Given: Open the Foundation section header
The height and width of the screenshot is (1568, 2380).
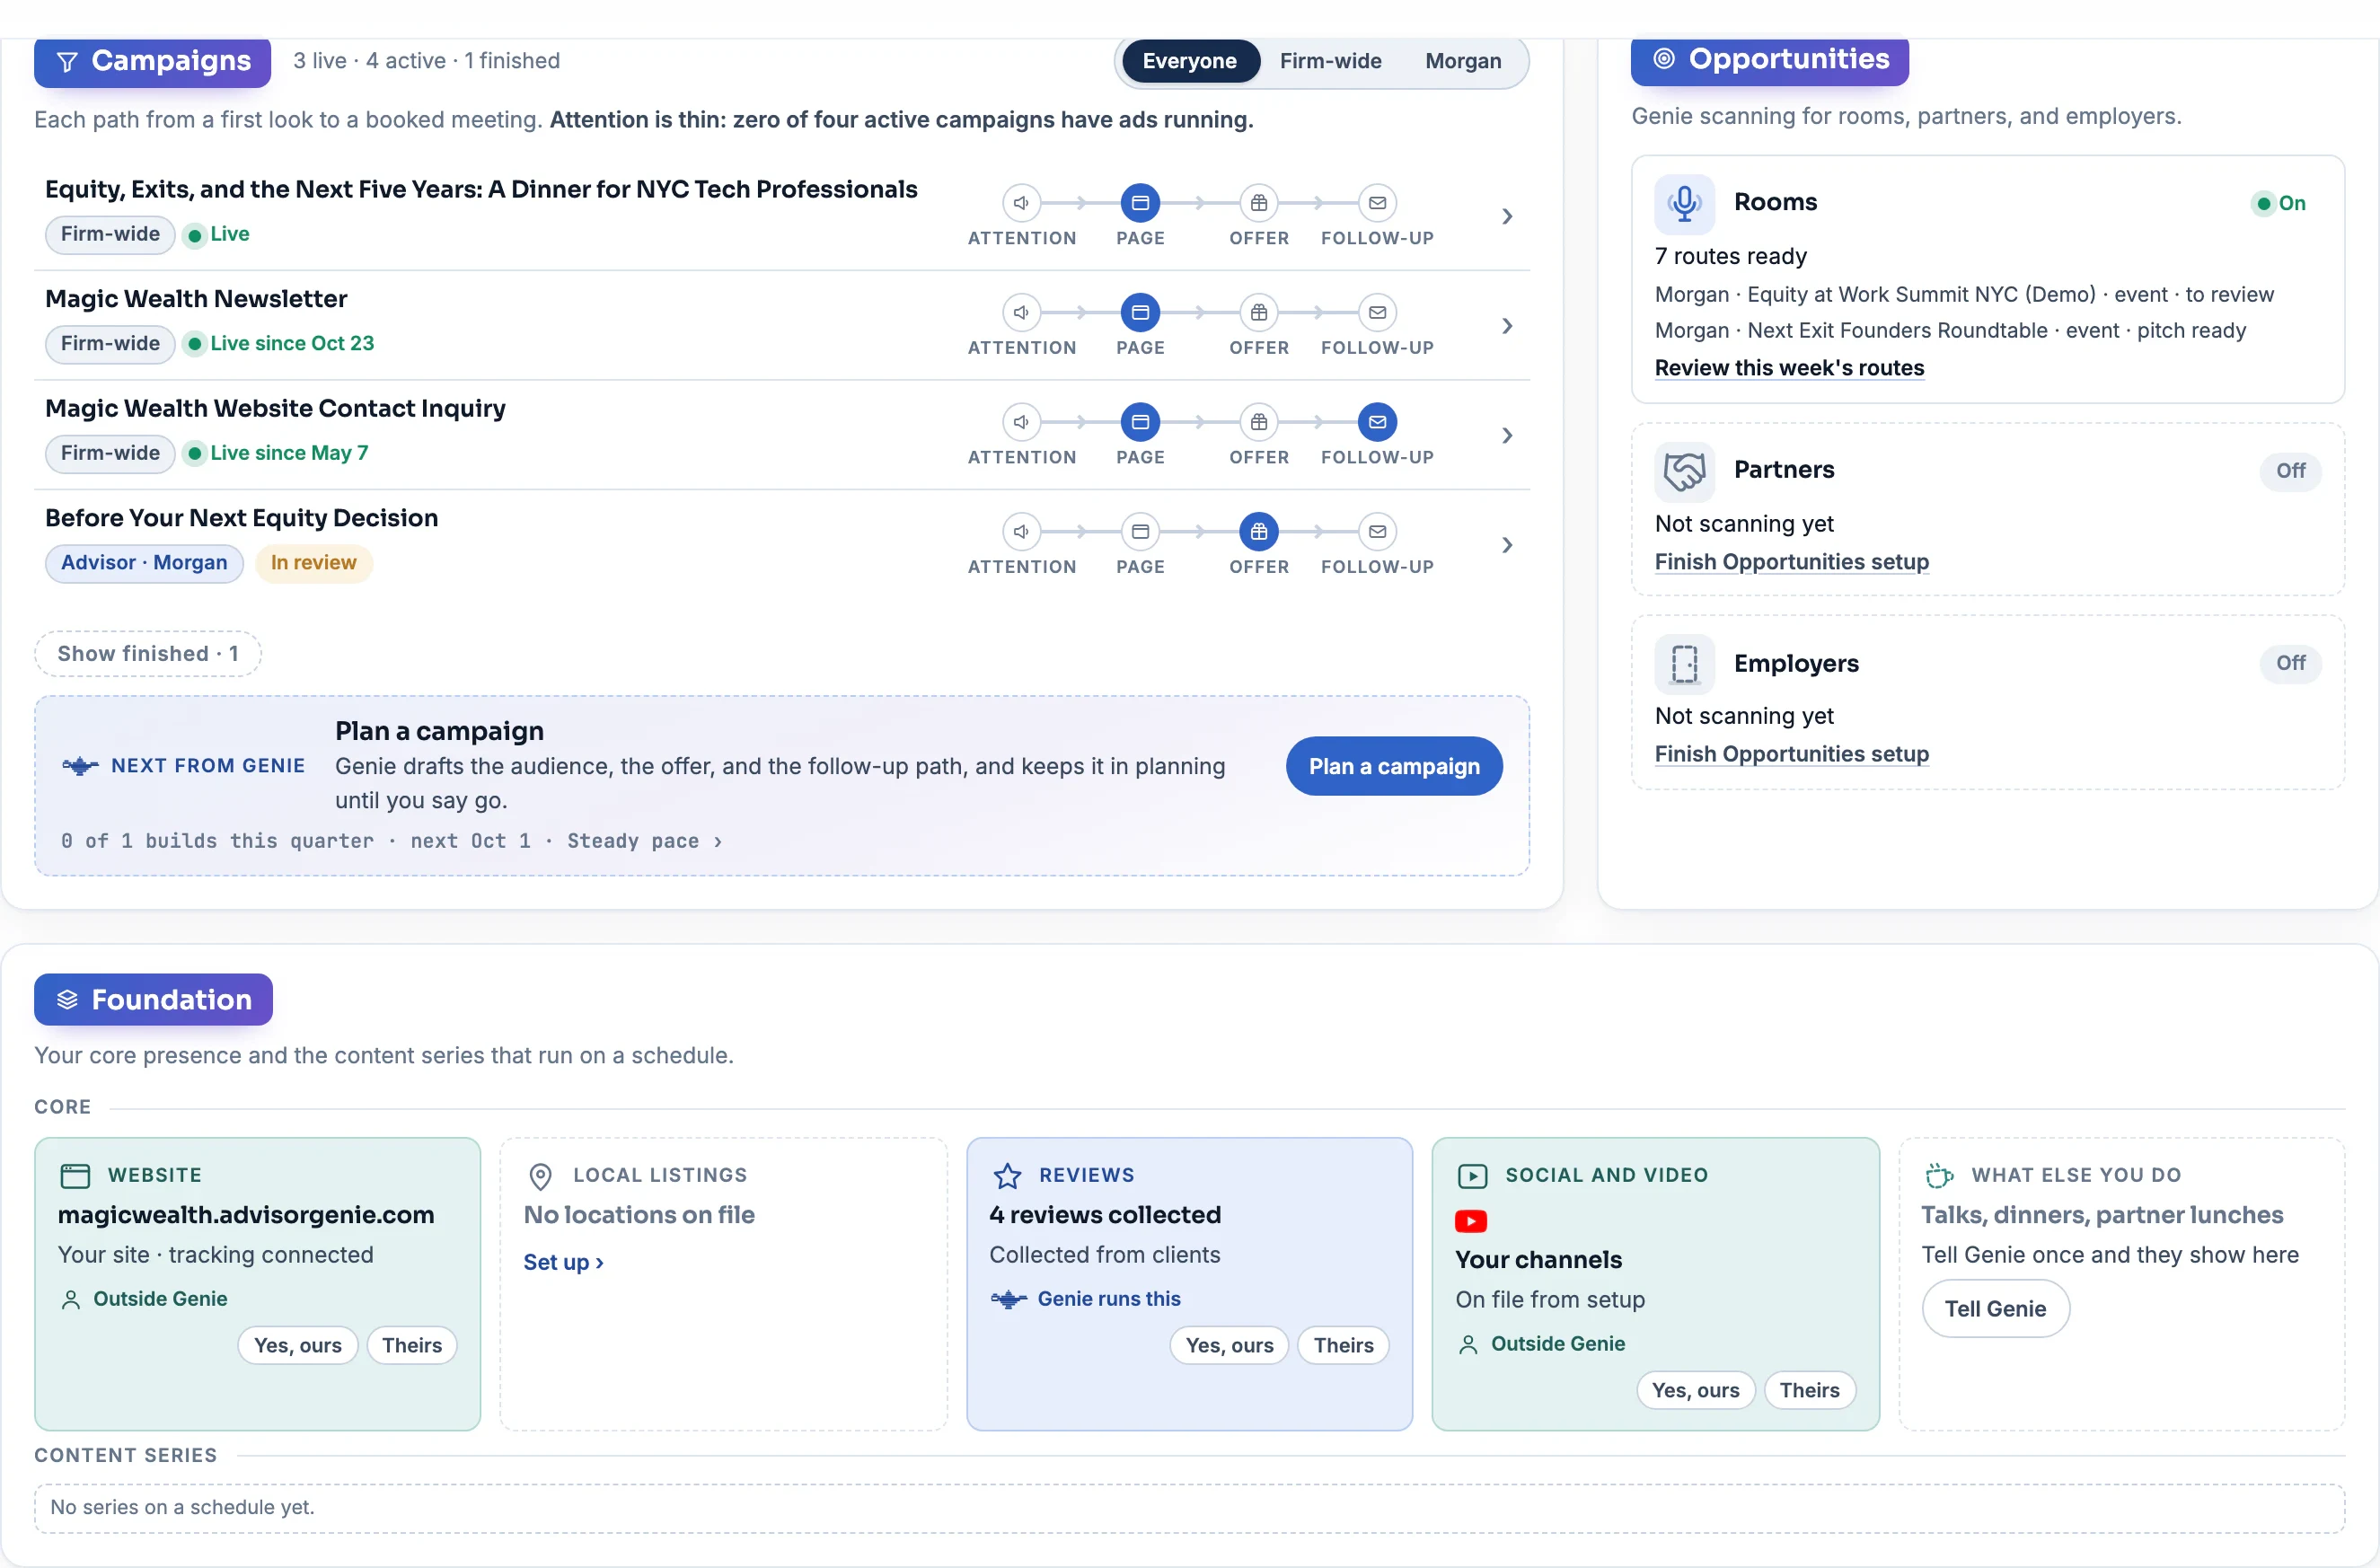Looking at the screenshot, I should click(x=153, y=1000).
